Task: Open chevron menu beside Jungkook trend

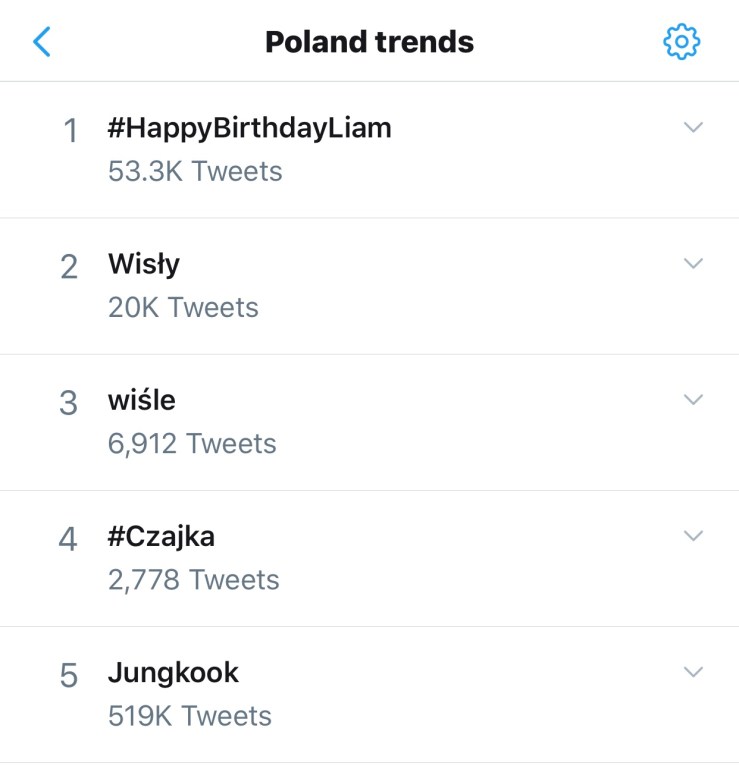Action: pyautogui.click(x=693, y=671)
